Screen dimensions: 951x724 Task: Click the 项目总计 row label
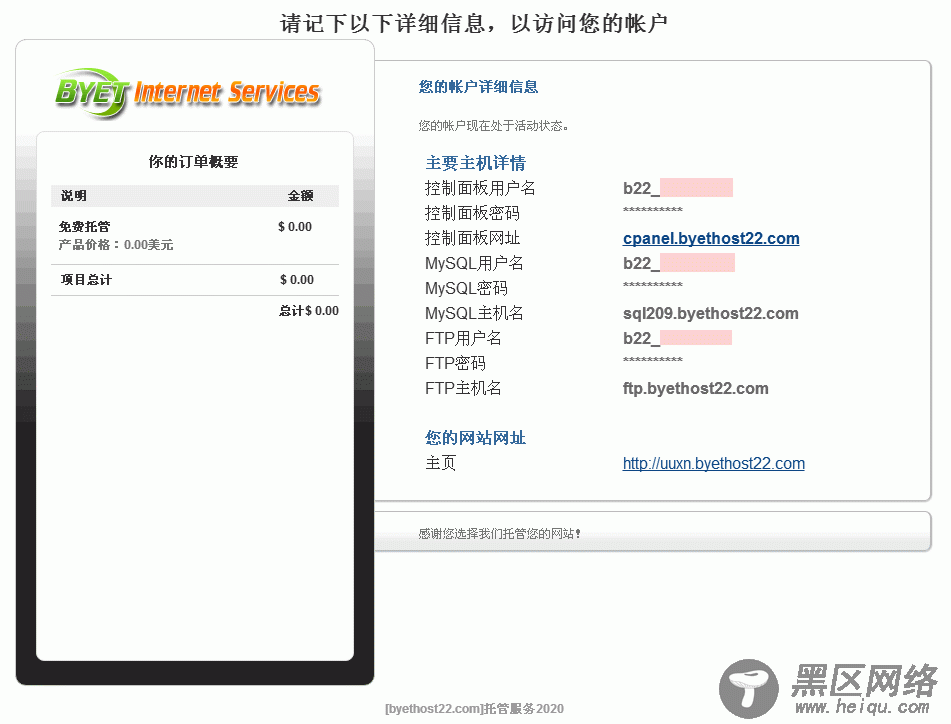pos(86,280)
